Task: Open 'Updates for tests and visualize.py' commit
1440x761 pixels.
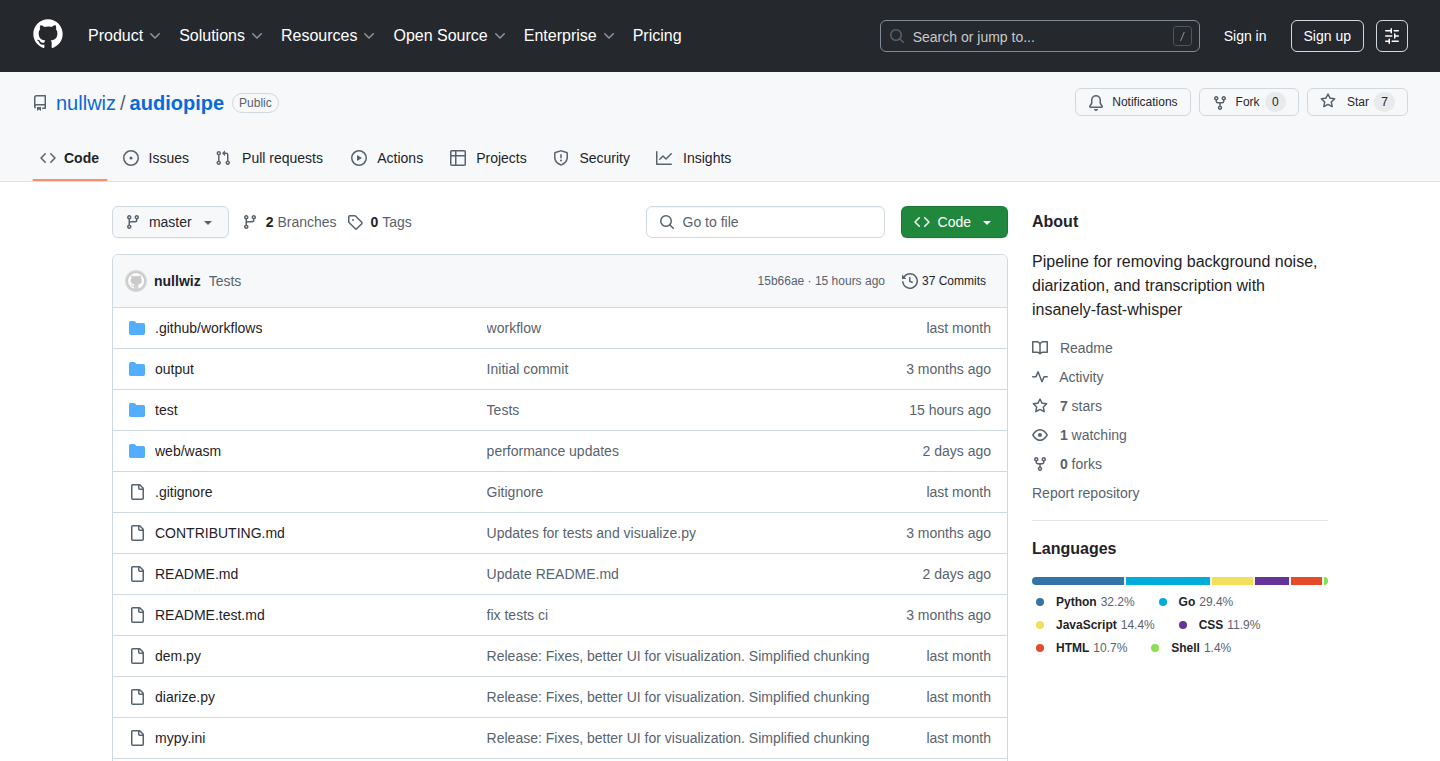Action: click(591, 533)
